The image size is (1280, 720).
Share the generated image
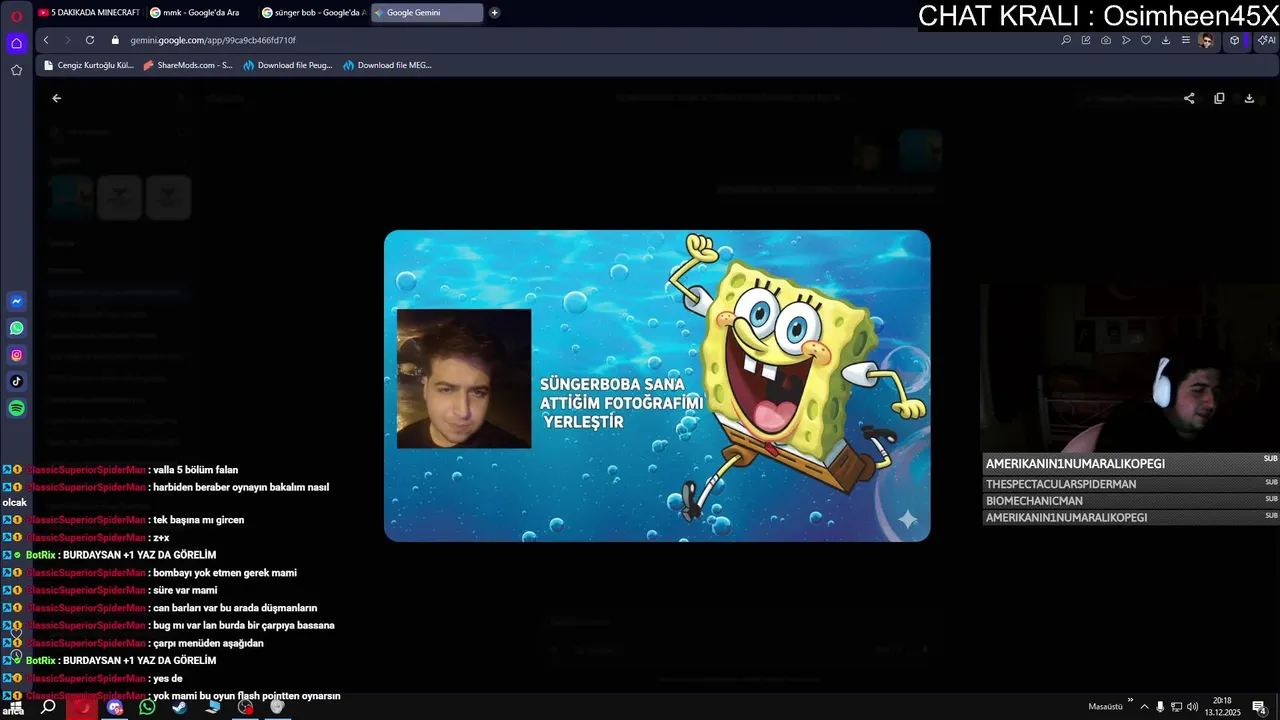(1189, 98)
